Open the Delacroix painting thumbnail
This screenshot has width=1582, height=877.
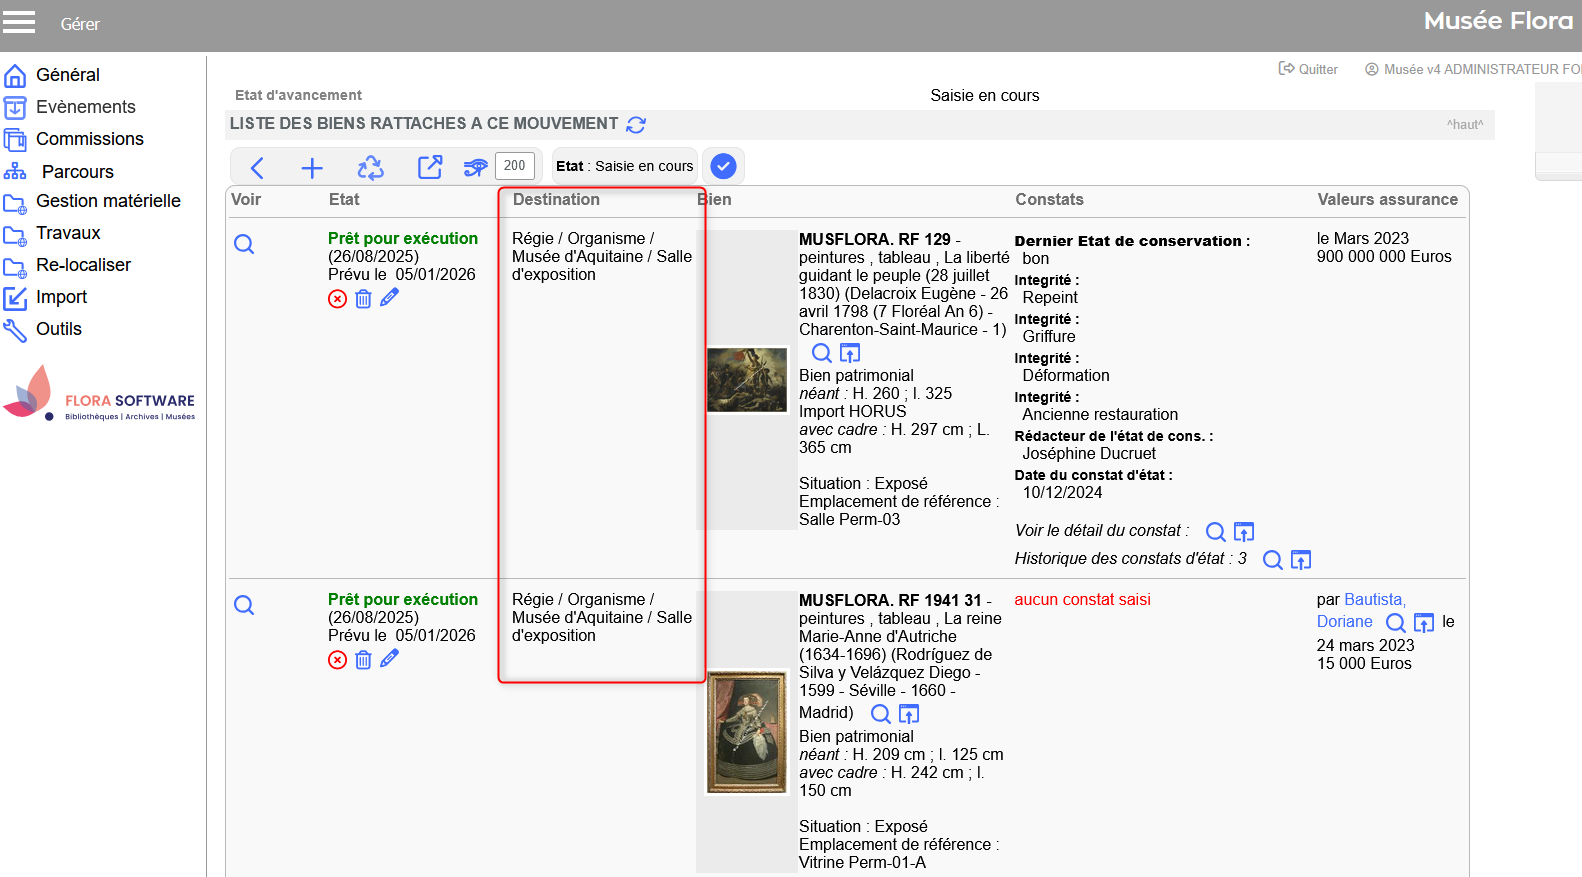747,380
